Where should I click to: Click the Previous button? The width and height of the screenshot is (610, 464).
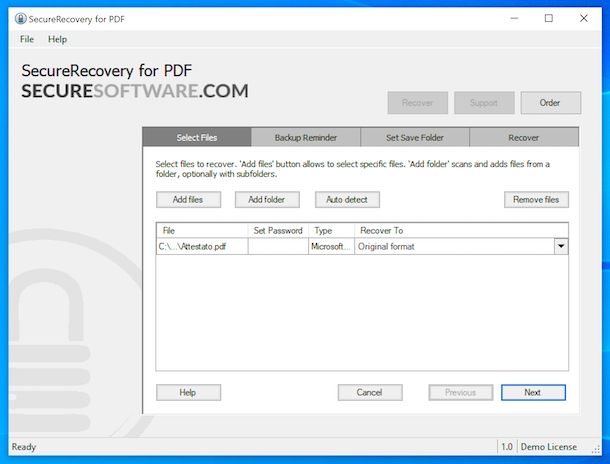(x=461, y=392)
